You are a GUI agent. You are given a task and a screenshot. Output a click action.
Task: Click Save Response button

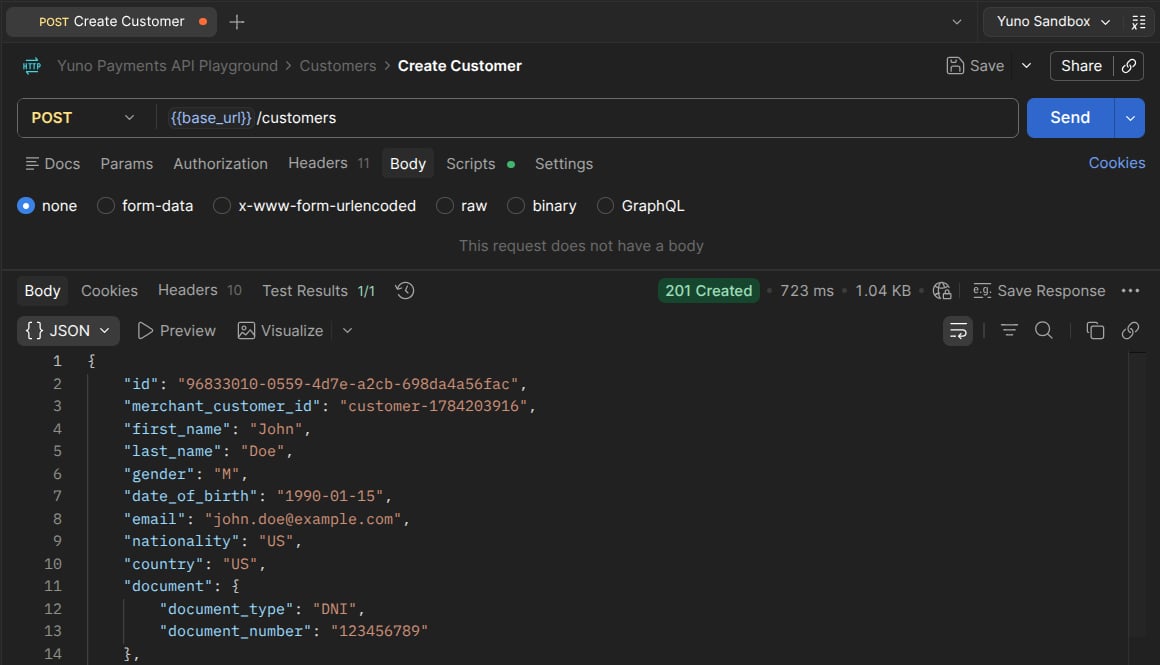1039,291
